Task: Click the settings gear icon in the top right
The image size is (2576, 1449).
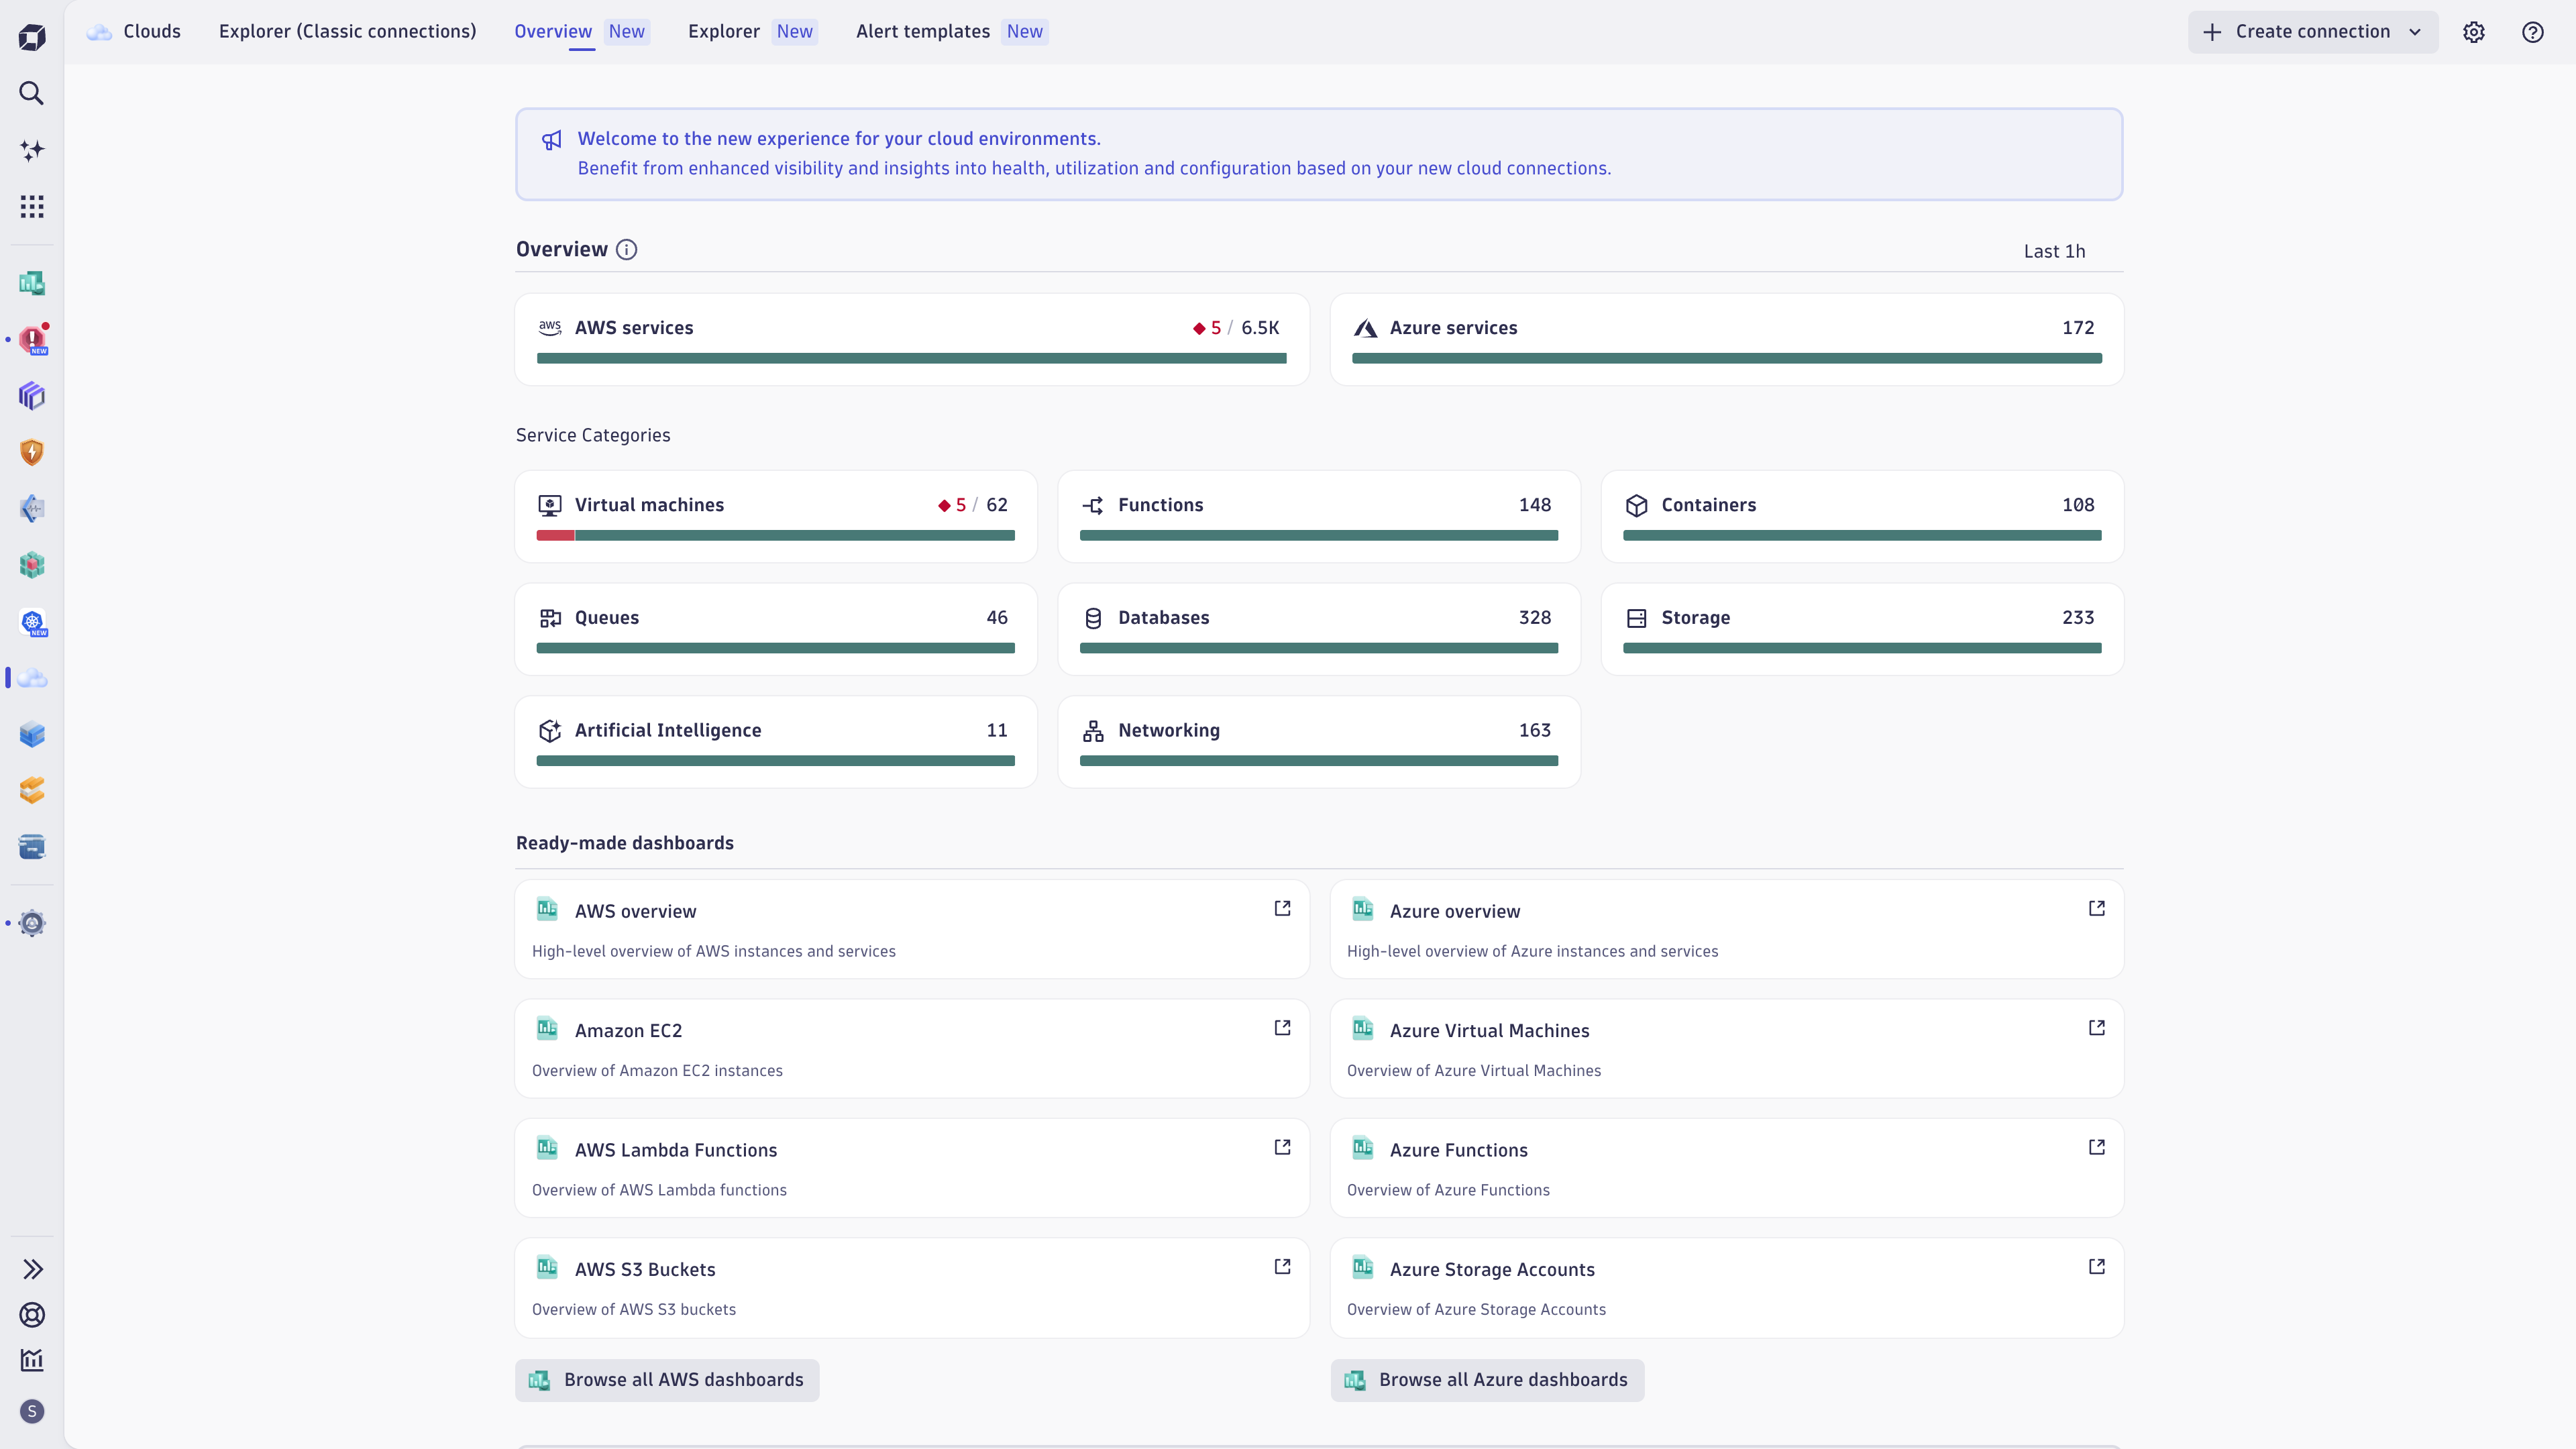Action: pos(2473,32)
